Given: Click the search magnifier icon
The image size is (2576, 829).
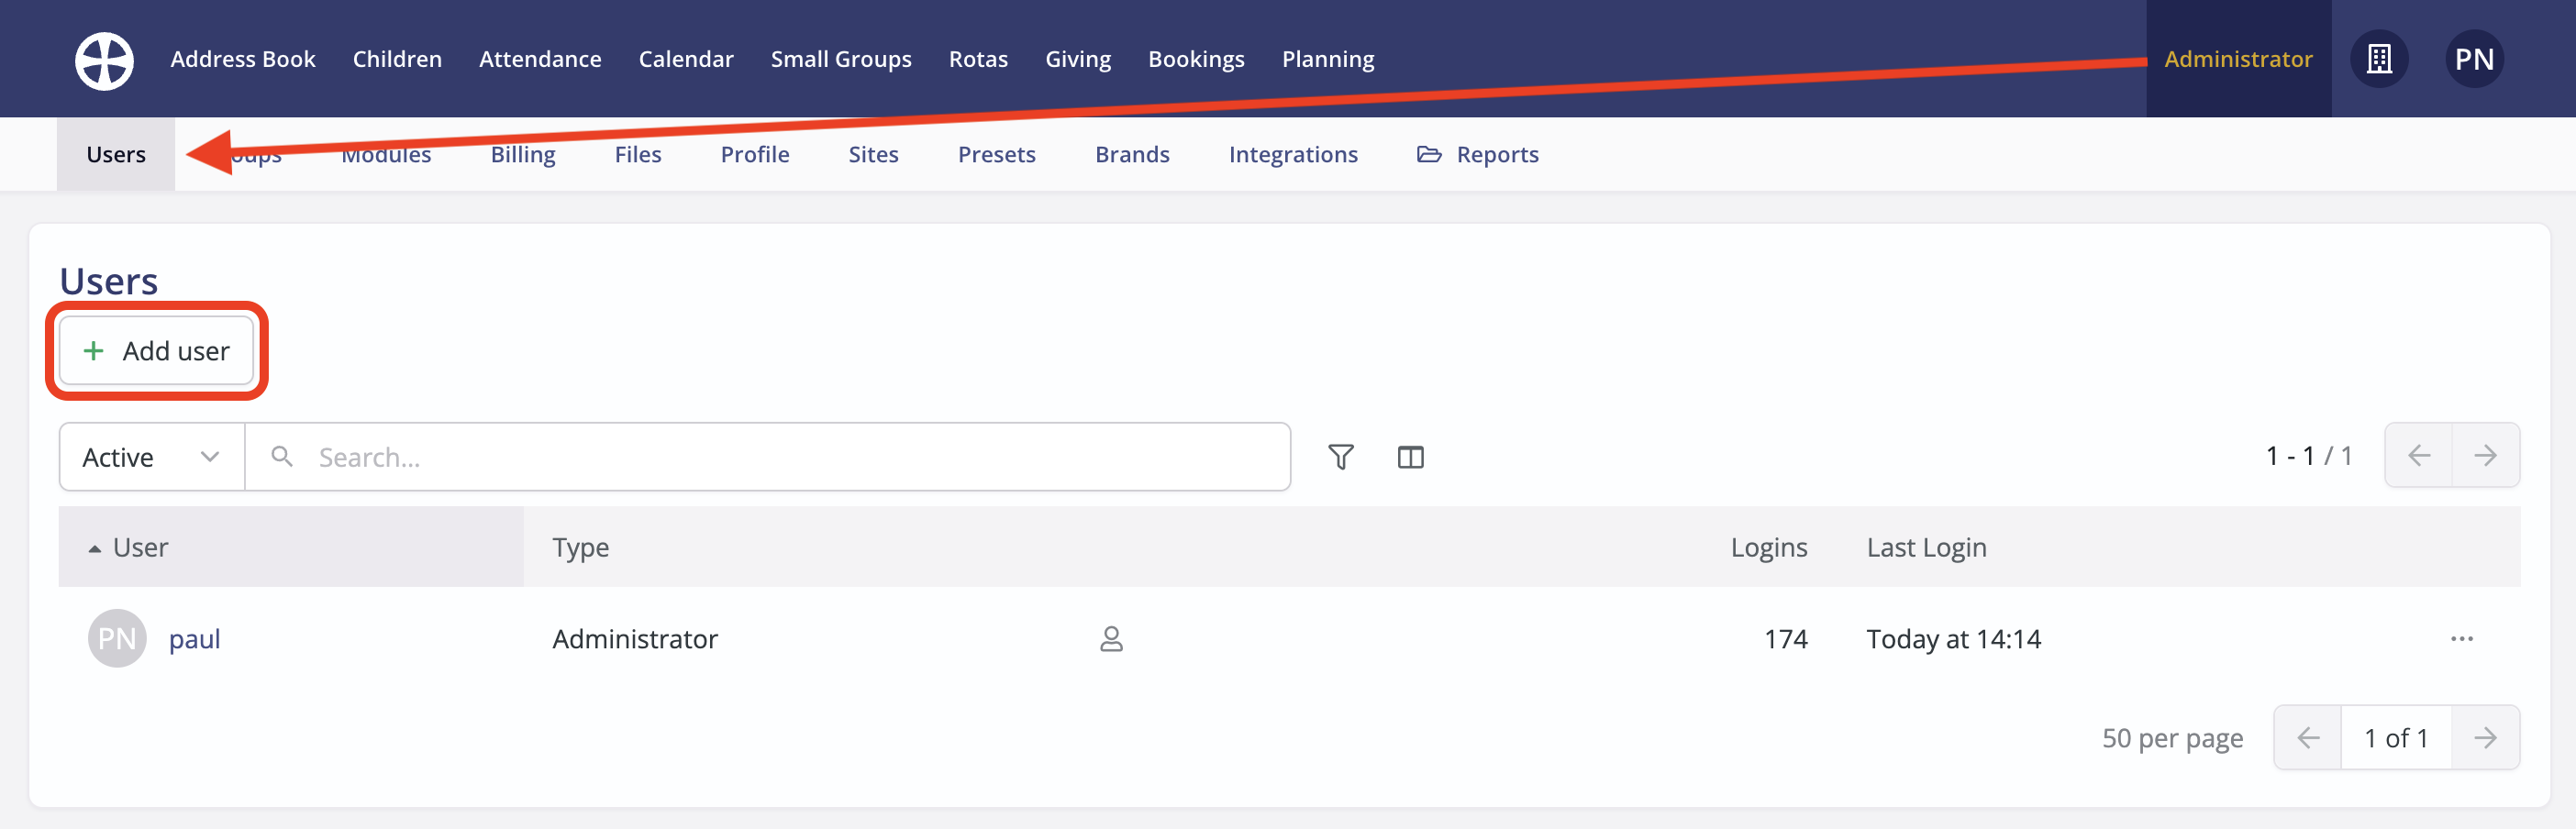Looking at the screenshot, I should (281, 456).
